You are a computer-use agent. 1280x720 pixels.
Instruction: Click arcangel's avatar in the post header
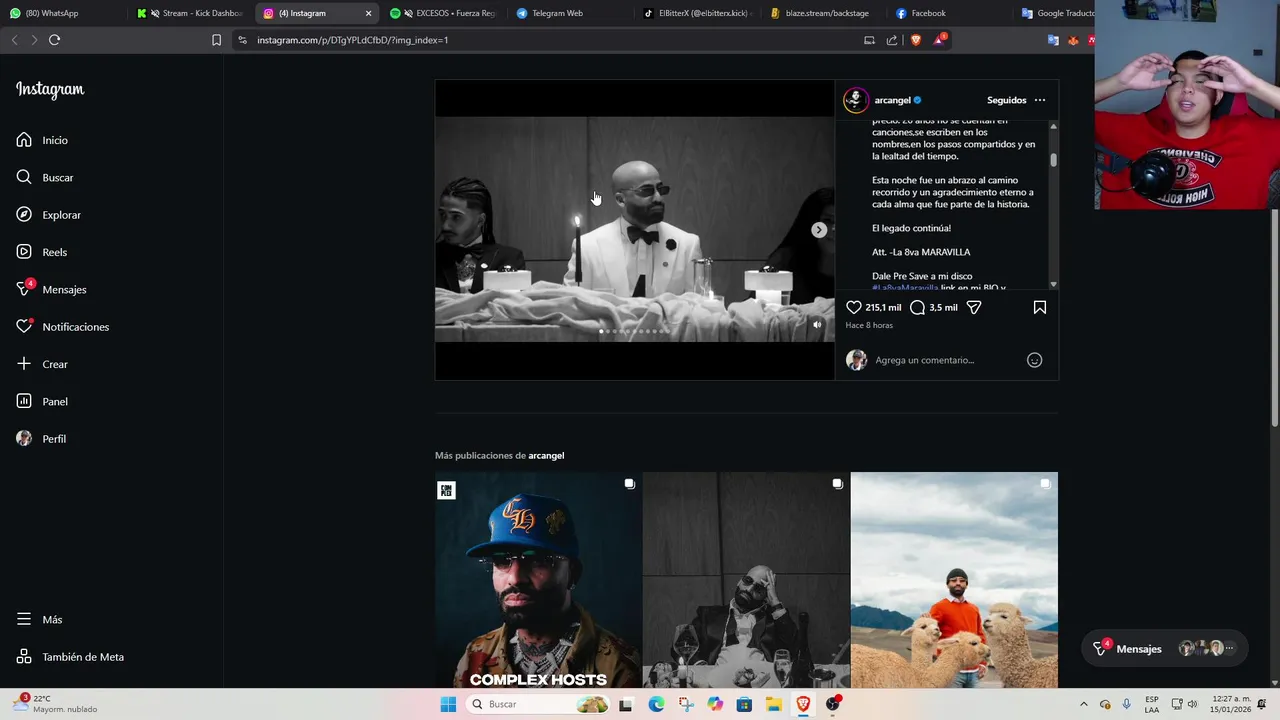click(x=855, y=100)
